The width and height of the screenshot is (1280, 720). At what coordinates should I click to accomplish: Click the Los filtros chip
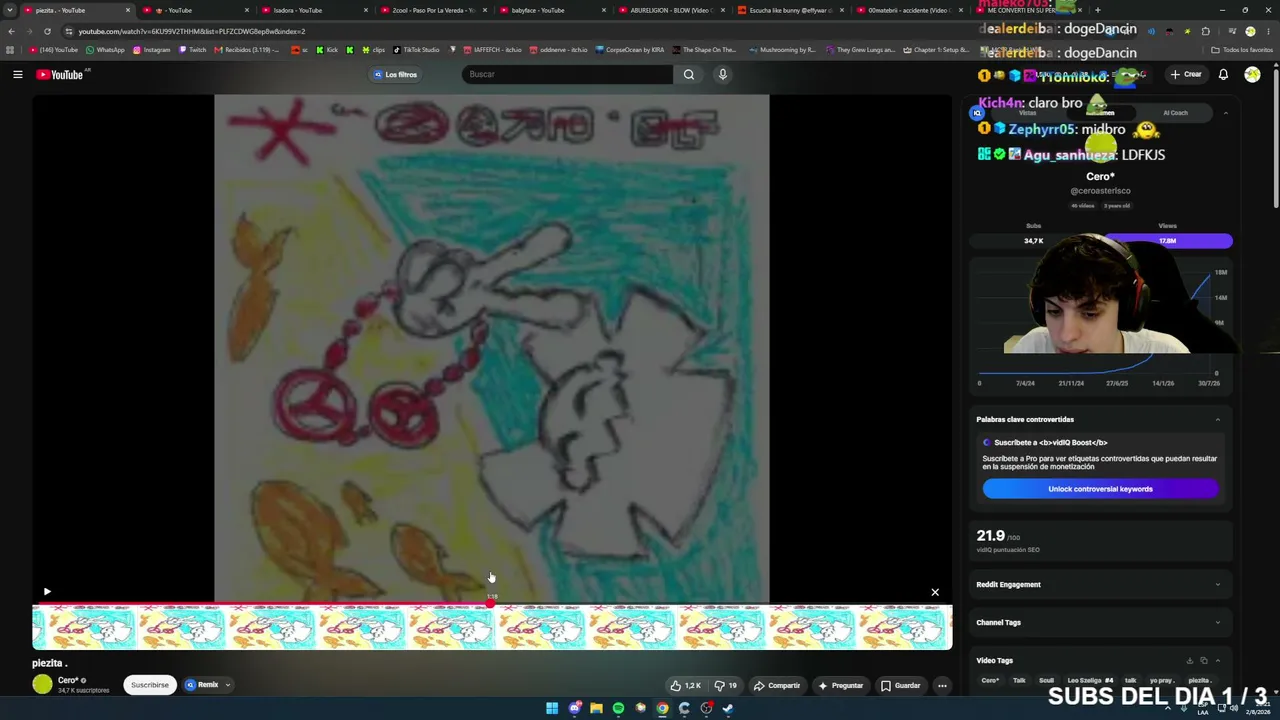[395, 74]
